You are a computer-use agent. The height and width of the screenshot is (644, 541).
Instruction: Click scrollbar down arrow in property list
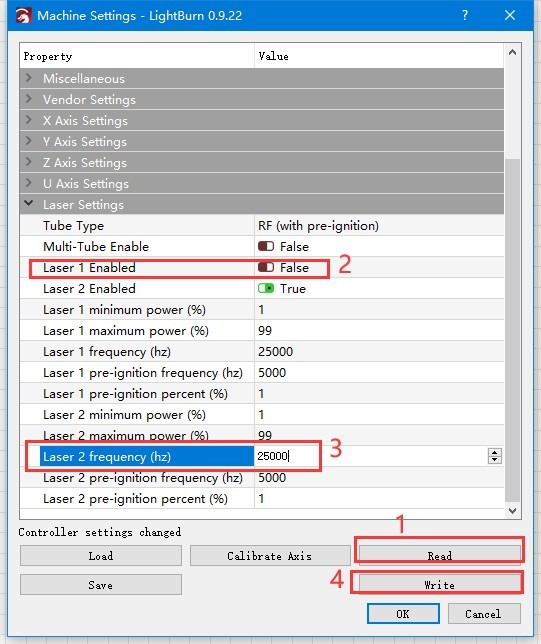(512, 511)
